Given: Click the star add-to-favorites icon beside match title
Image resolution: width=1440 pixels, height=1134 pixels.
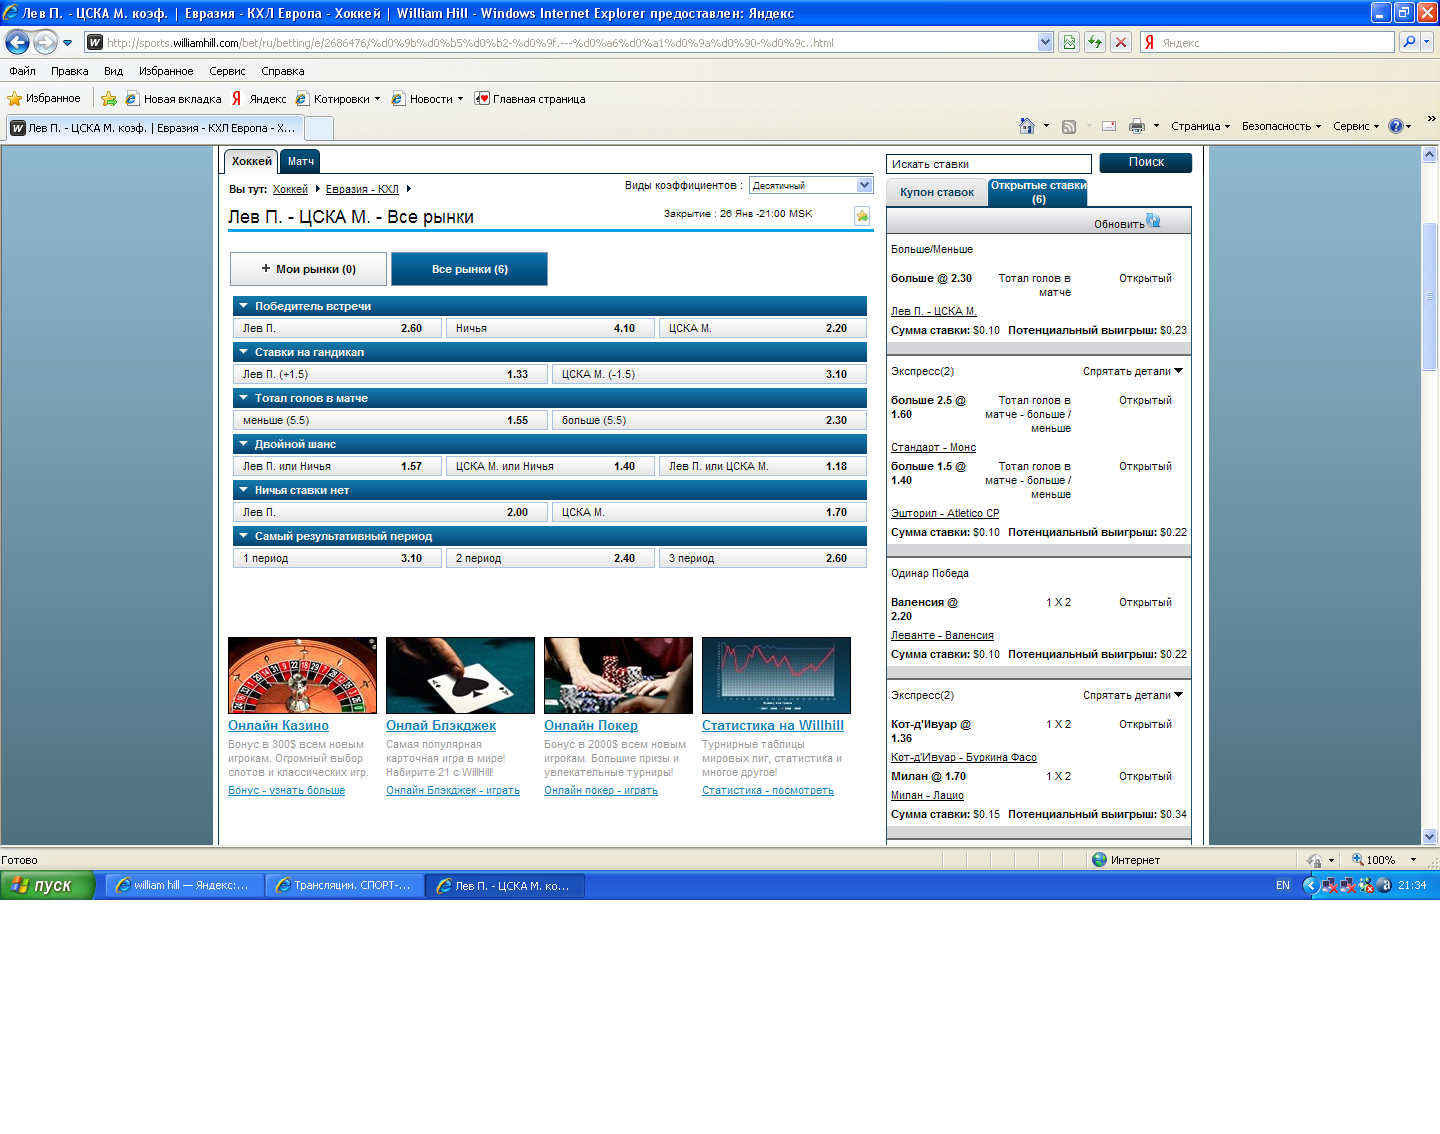Looking at the screenshot, I should coord(862,216).
